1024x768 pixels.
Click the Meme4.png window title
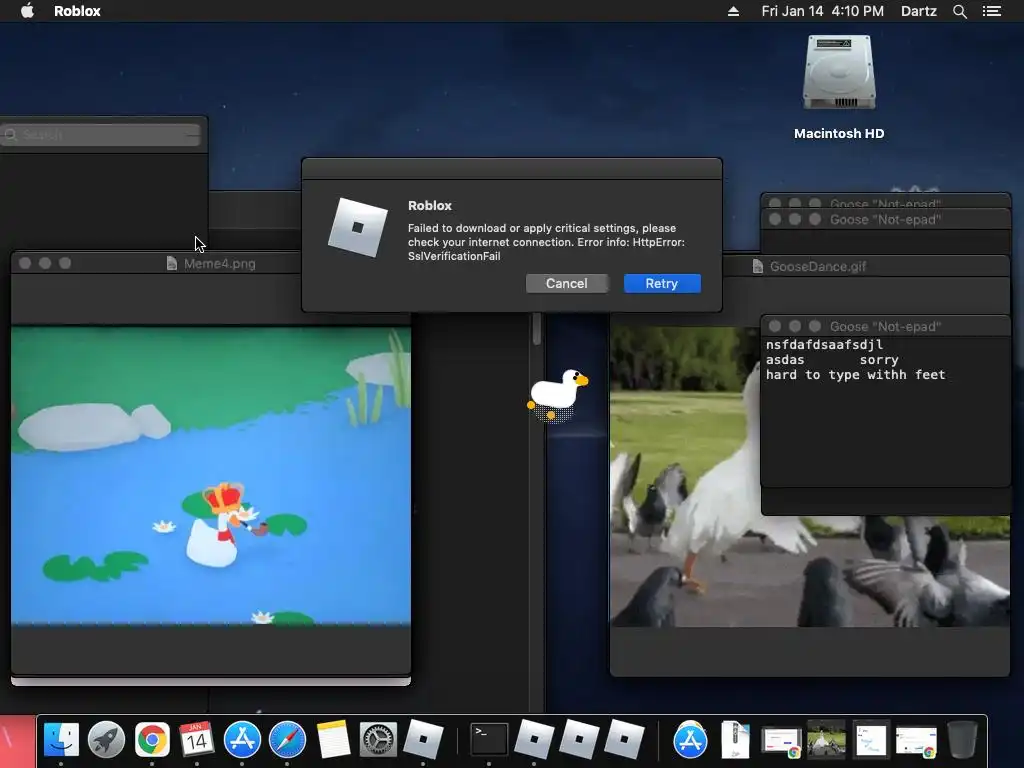(219, 264)
